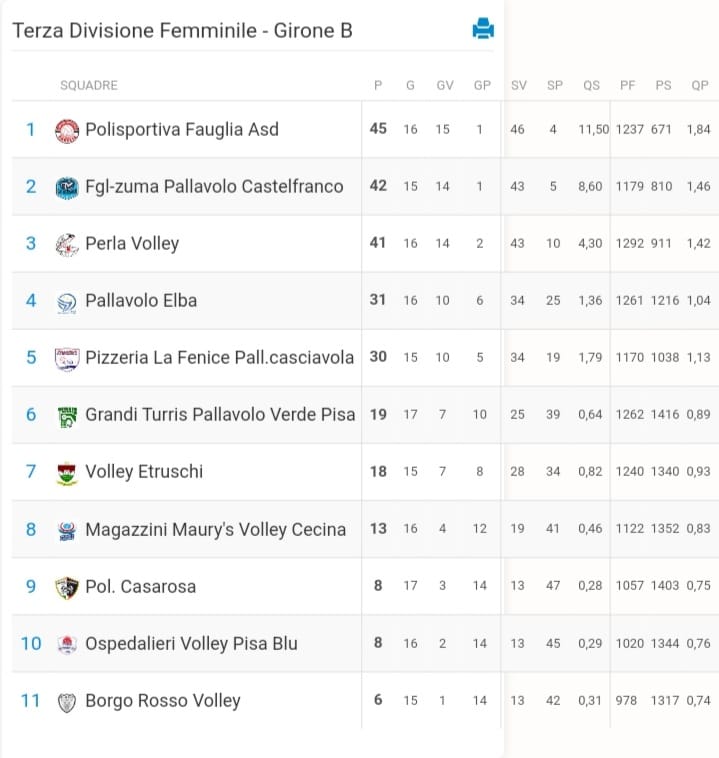Click Volley Etruschi team logo
Screen dimensions: 719x758
pos(67,473)
